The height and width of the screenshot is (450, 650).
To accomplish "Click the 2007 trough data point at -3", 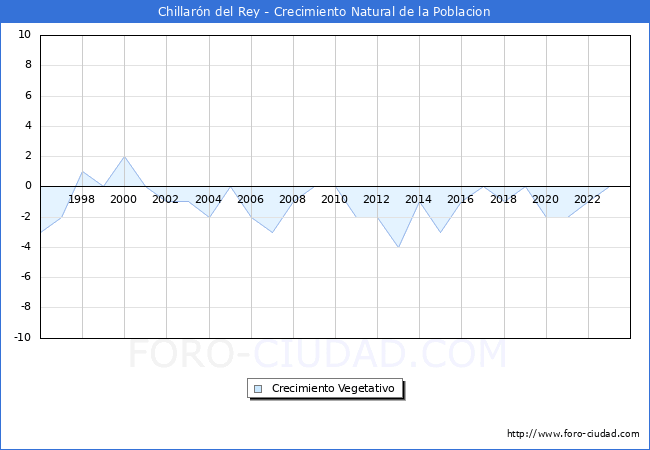I will (272, 232).
